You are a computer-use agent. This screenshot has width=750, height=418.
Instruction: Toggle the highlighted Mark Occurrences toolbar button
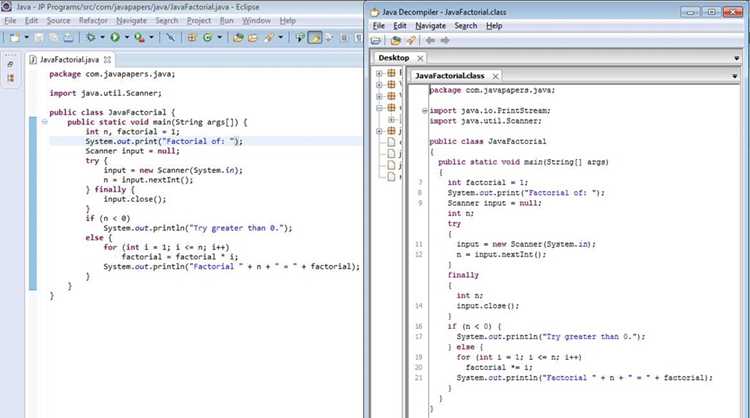[315, 37]
